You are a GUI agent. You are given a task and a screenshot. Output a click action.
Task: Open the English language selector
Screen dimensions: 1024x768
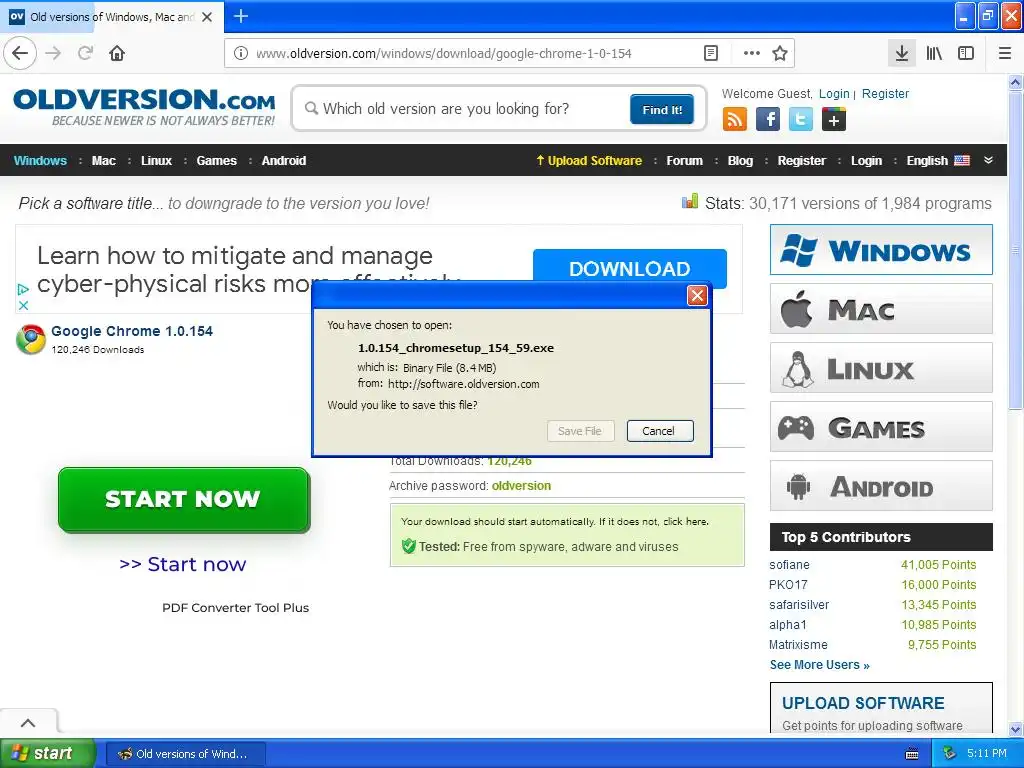pos(938,161)
